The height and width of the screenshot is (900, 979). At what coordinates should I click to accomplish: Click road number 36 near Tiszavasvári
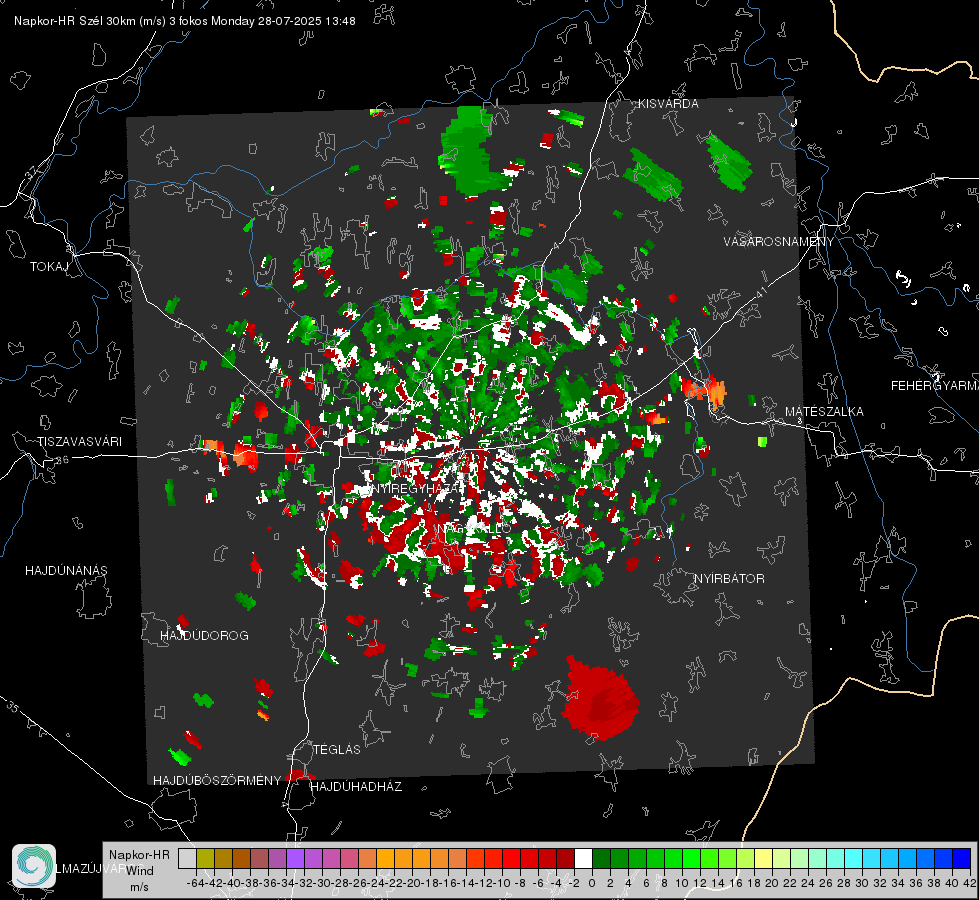(x=62, y=460)
